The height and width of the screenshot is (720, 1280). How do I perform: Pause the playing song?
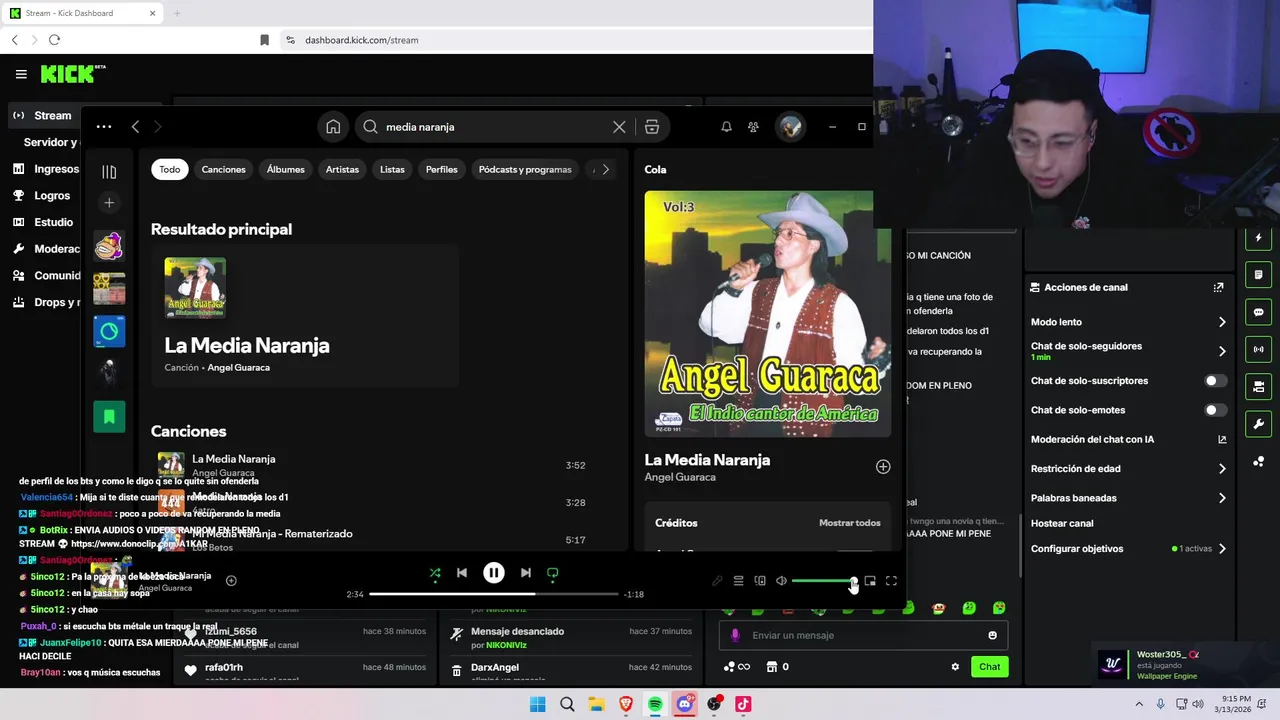coord(494,573)
